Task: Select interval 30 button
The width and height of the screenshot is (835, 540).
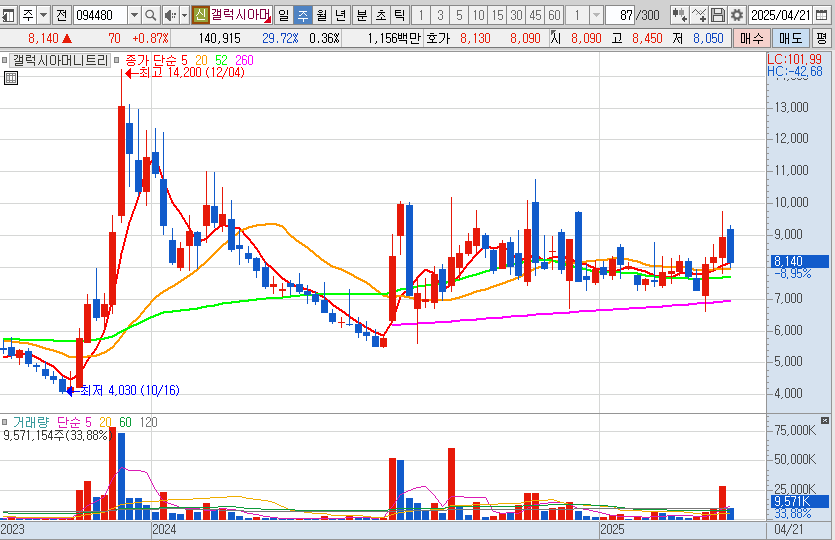Action: [x=516, y=15]
